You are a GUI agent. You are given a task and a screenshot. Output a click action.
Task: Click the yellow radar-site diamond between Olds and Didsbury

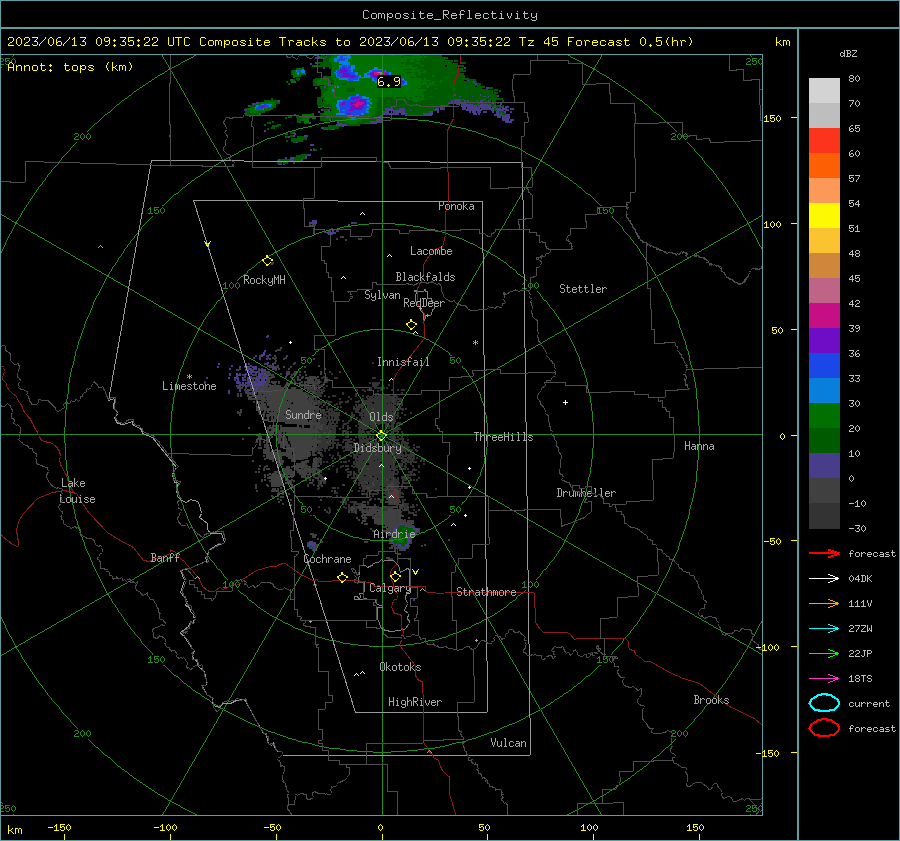tap(381, 436)
